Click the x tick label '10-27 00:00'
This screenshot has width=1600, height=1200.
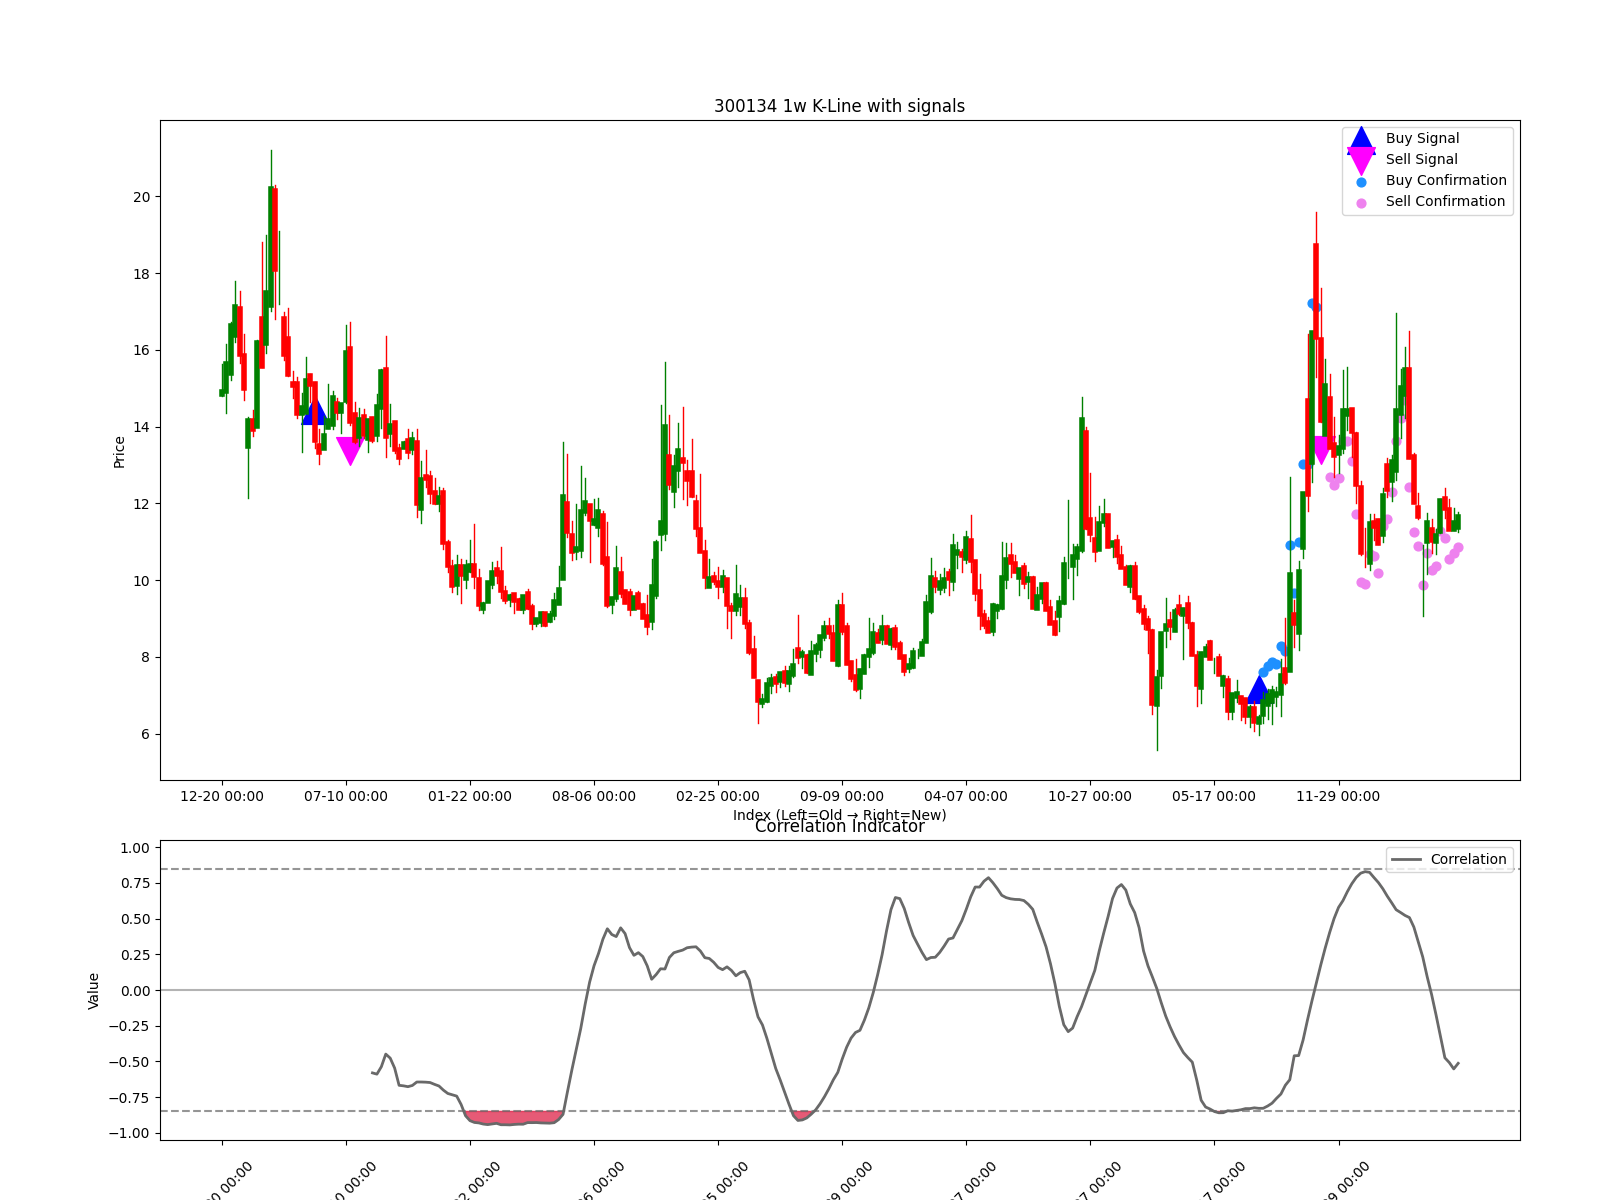click(1090, 797)
